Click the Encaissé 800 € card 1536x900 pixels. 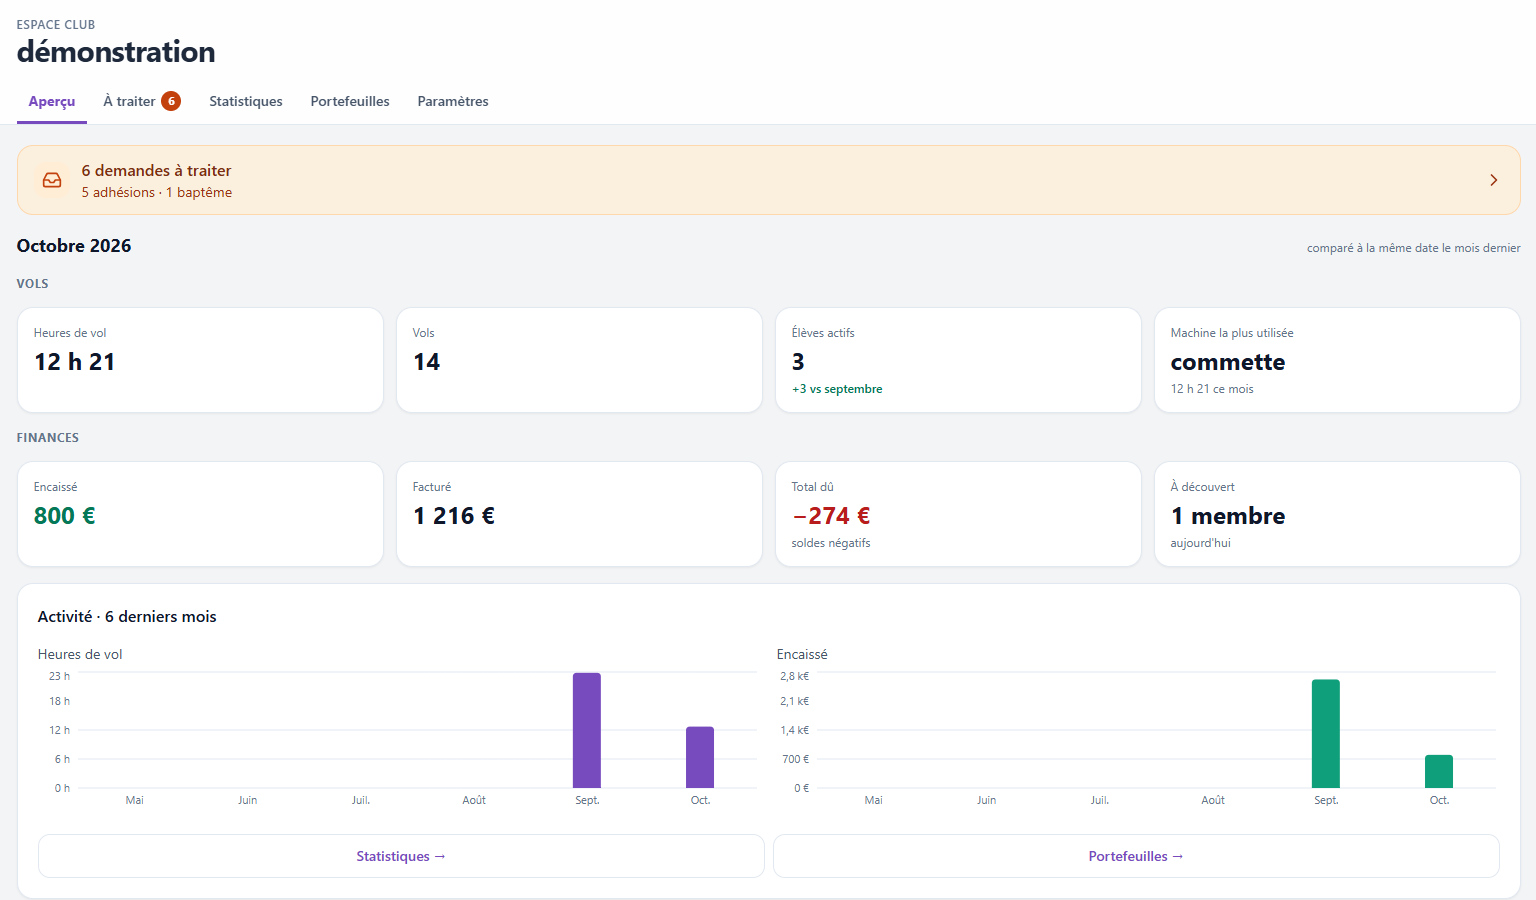point(200,514)
